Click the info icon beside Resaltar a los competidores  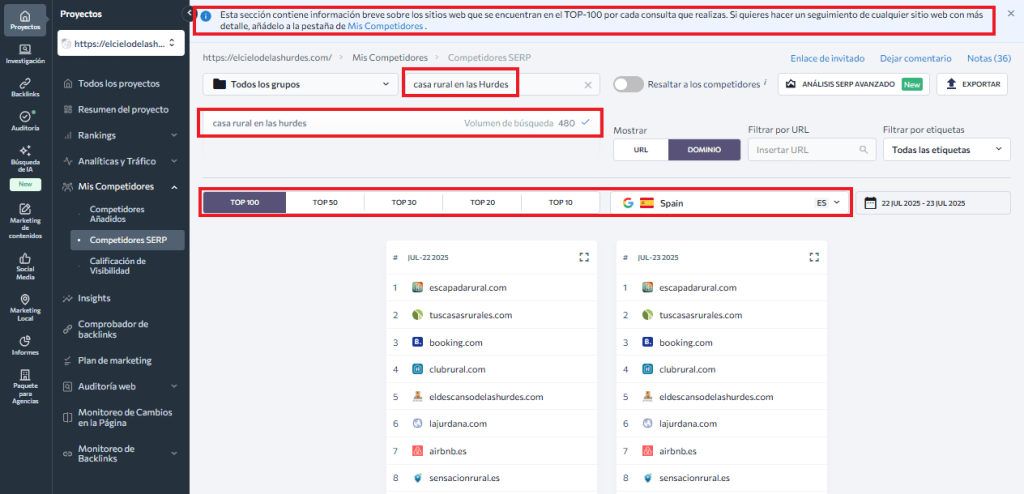[x=765, y=82]
